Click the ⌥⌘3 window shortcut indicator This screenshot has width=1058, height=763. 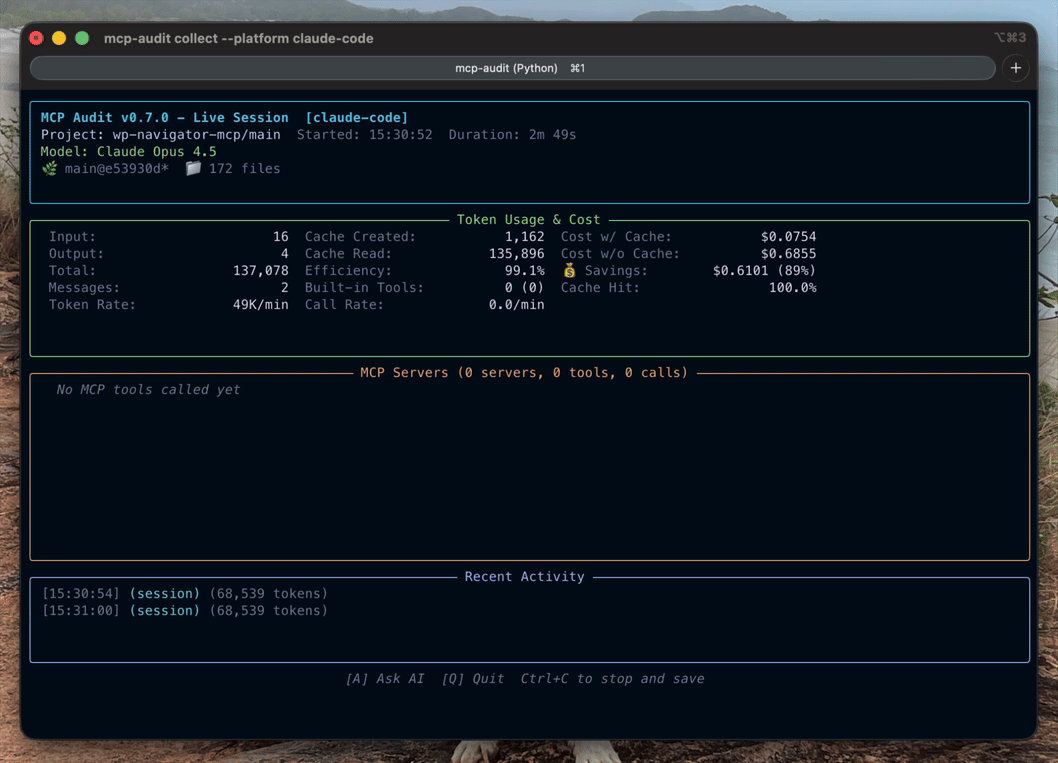1010,38
